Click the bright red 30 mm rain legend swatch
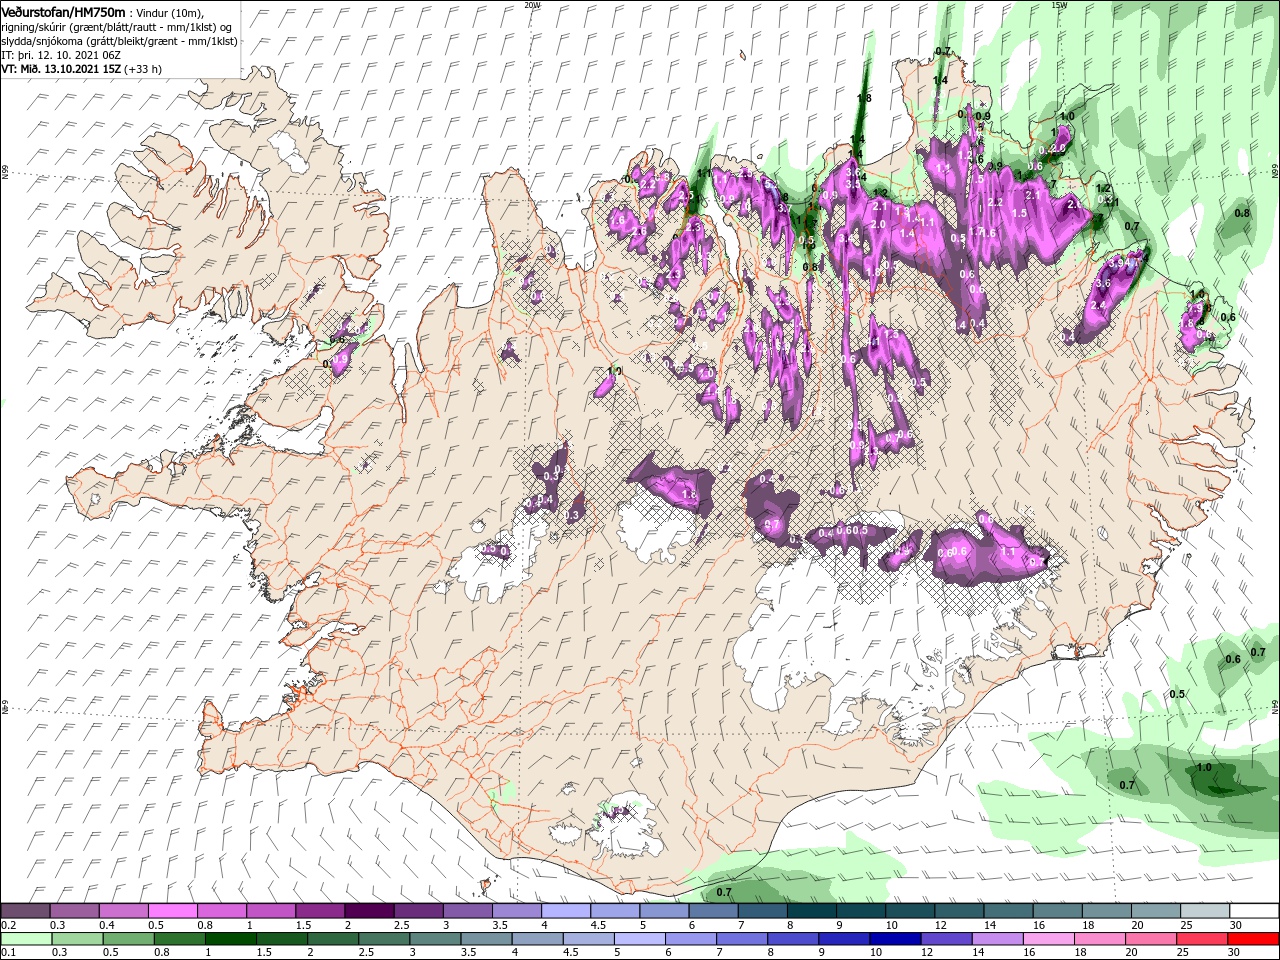The image size is (1280, 960). (1254, 939)
